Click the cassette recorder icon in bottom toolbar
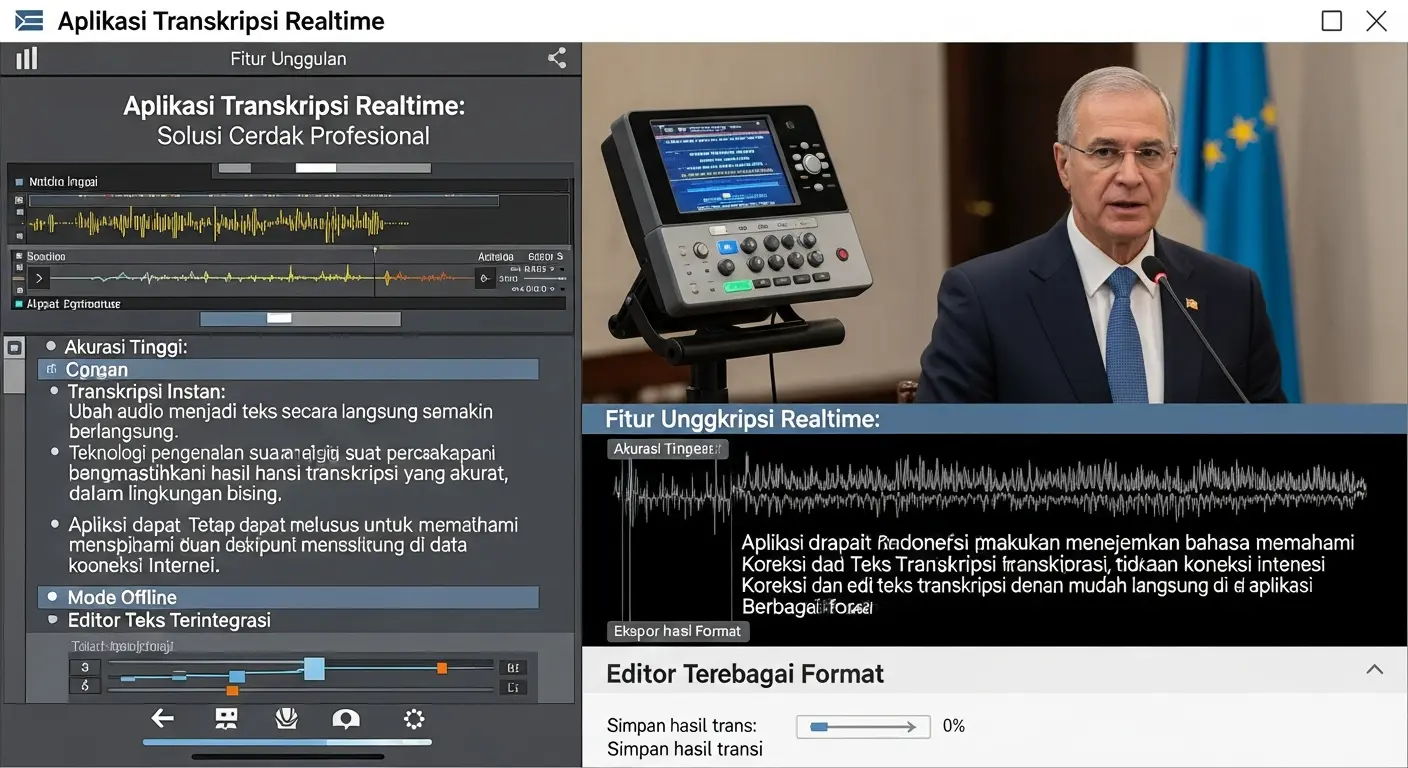 pyautogui.click(x=226, y=718)
